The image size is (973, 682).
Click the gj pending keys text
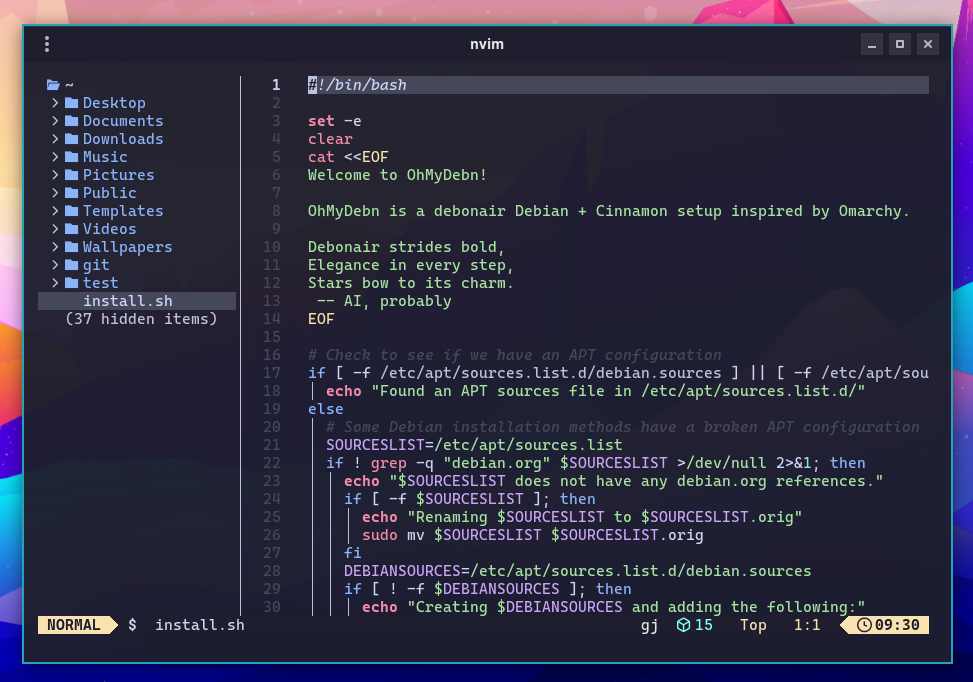point(650,626)
